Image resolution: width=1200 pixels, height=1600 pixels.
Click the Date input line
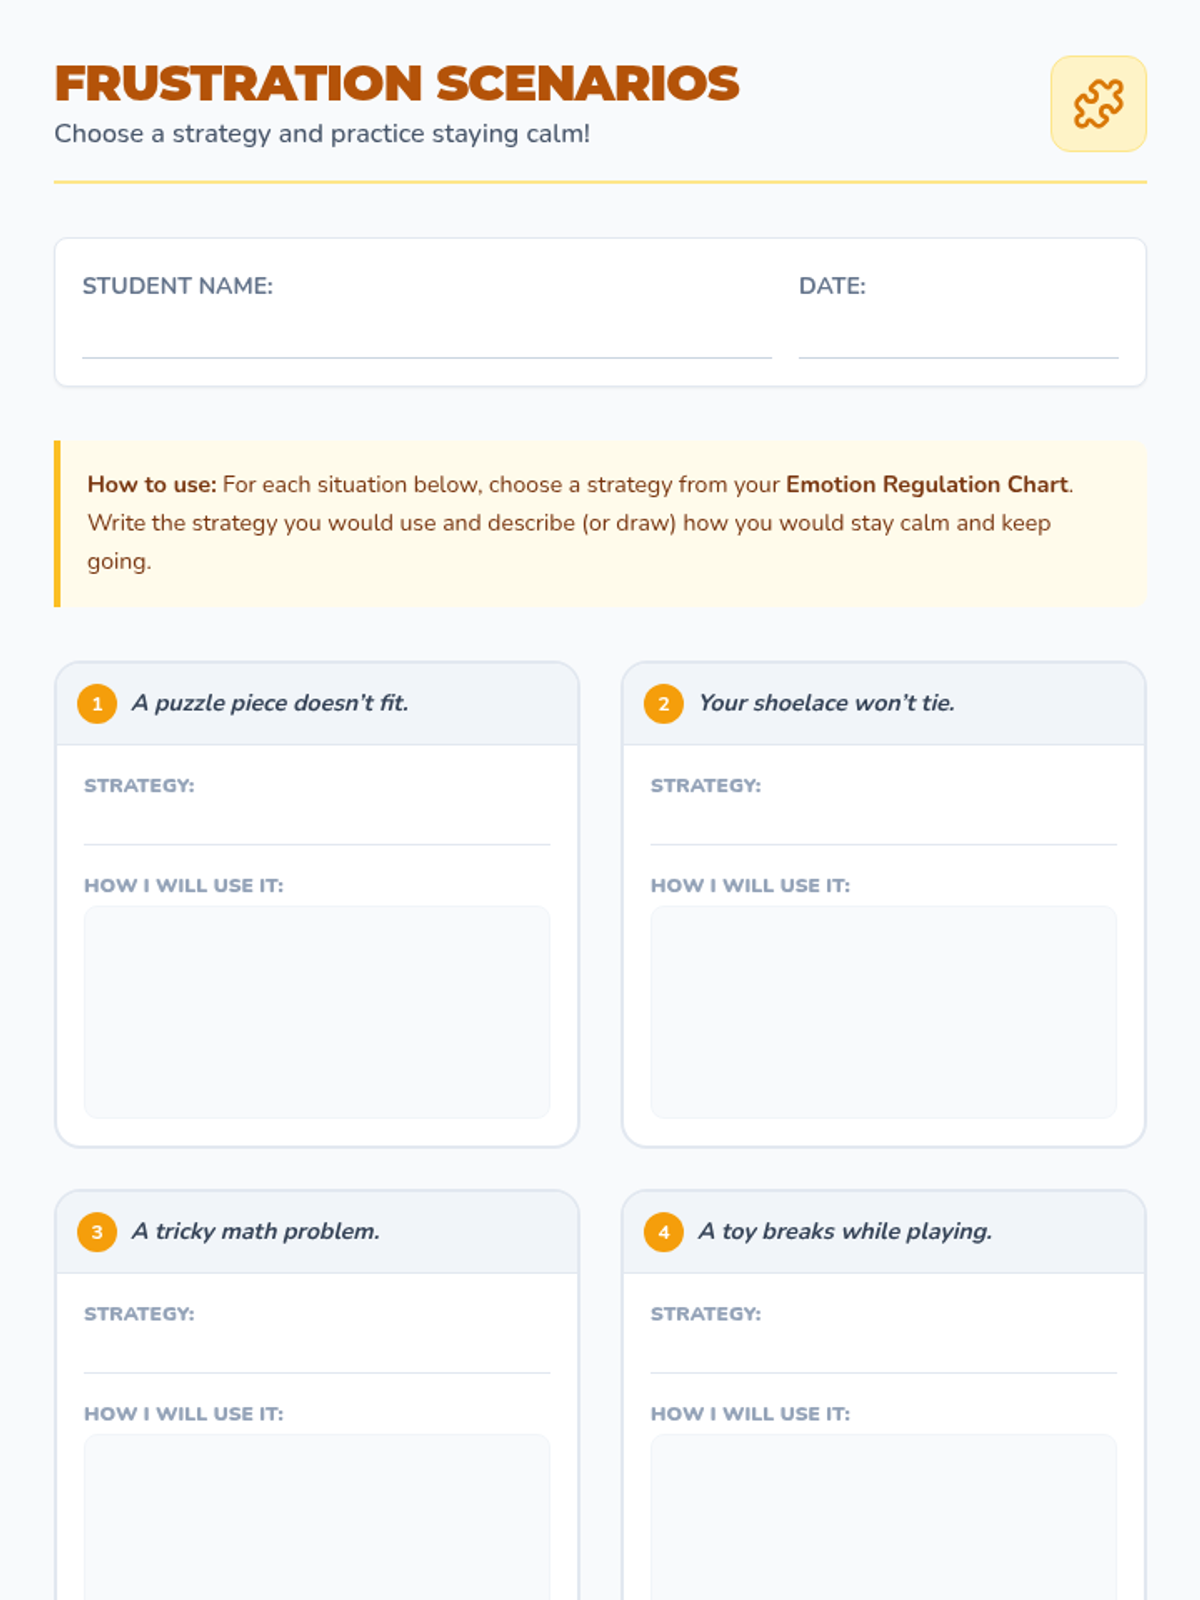point(958,338)
